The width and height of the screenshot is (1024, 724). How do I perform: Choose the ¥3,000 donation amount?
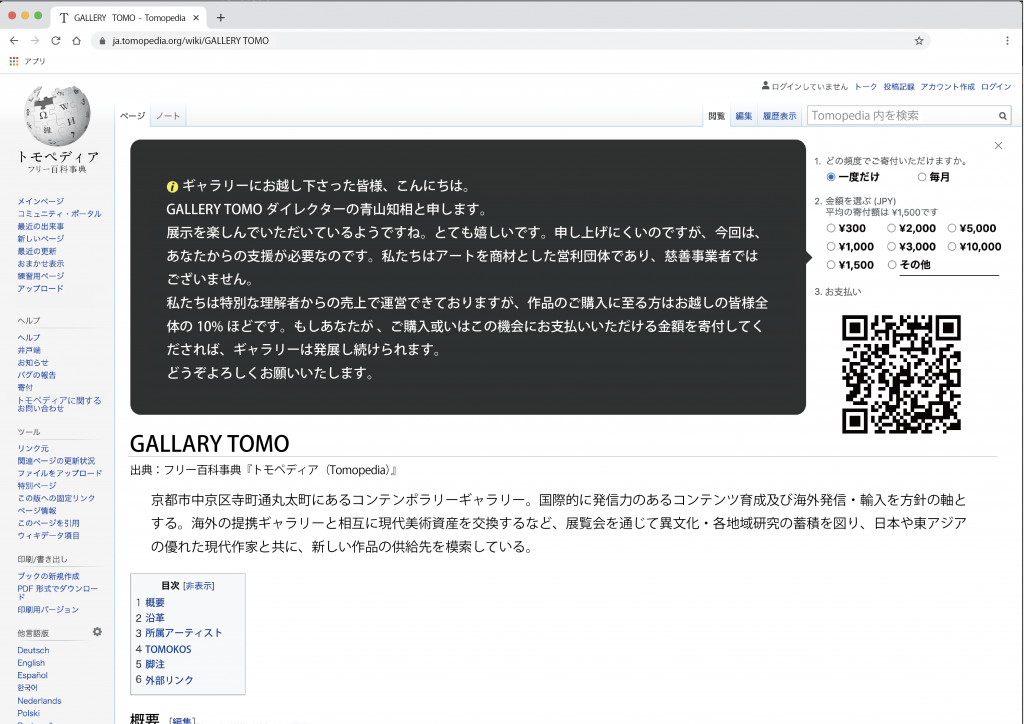pyautogui.click(x=891, y=247)
